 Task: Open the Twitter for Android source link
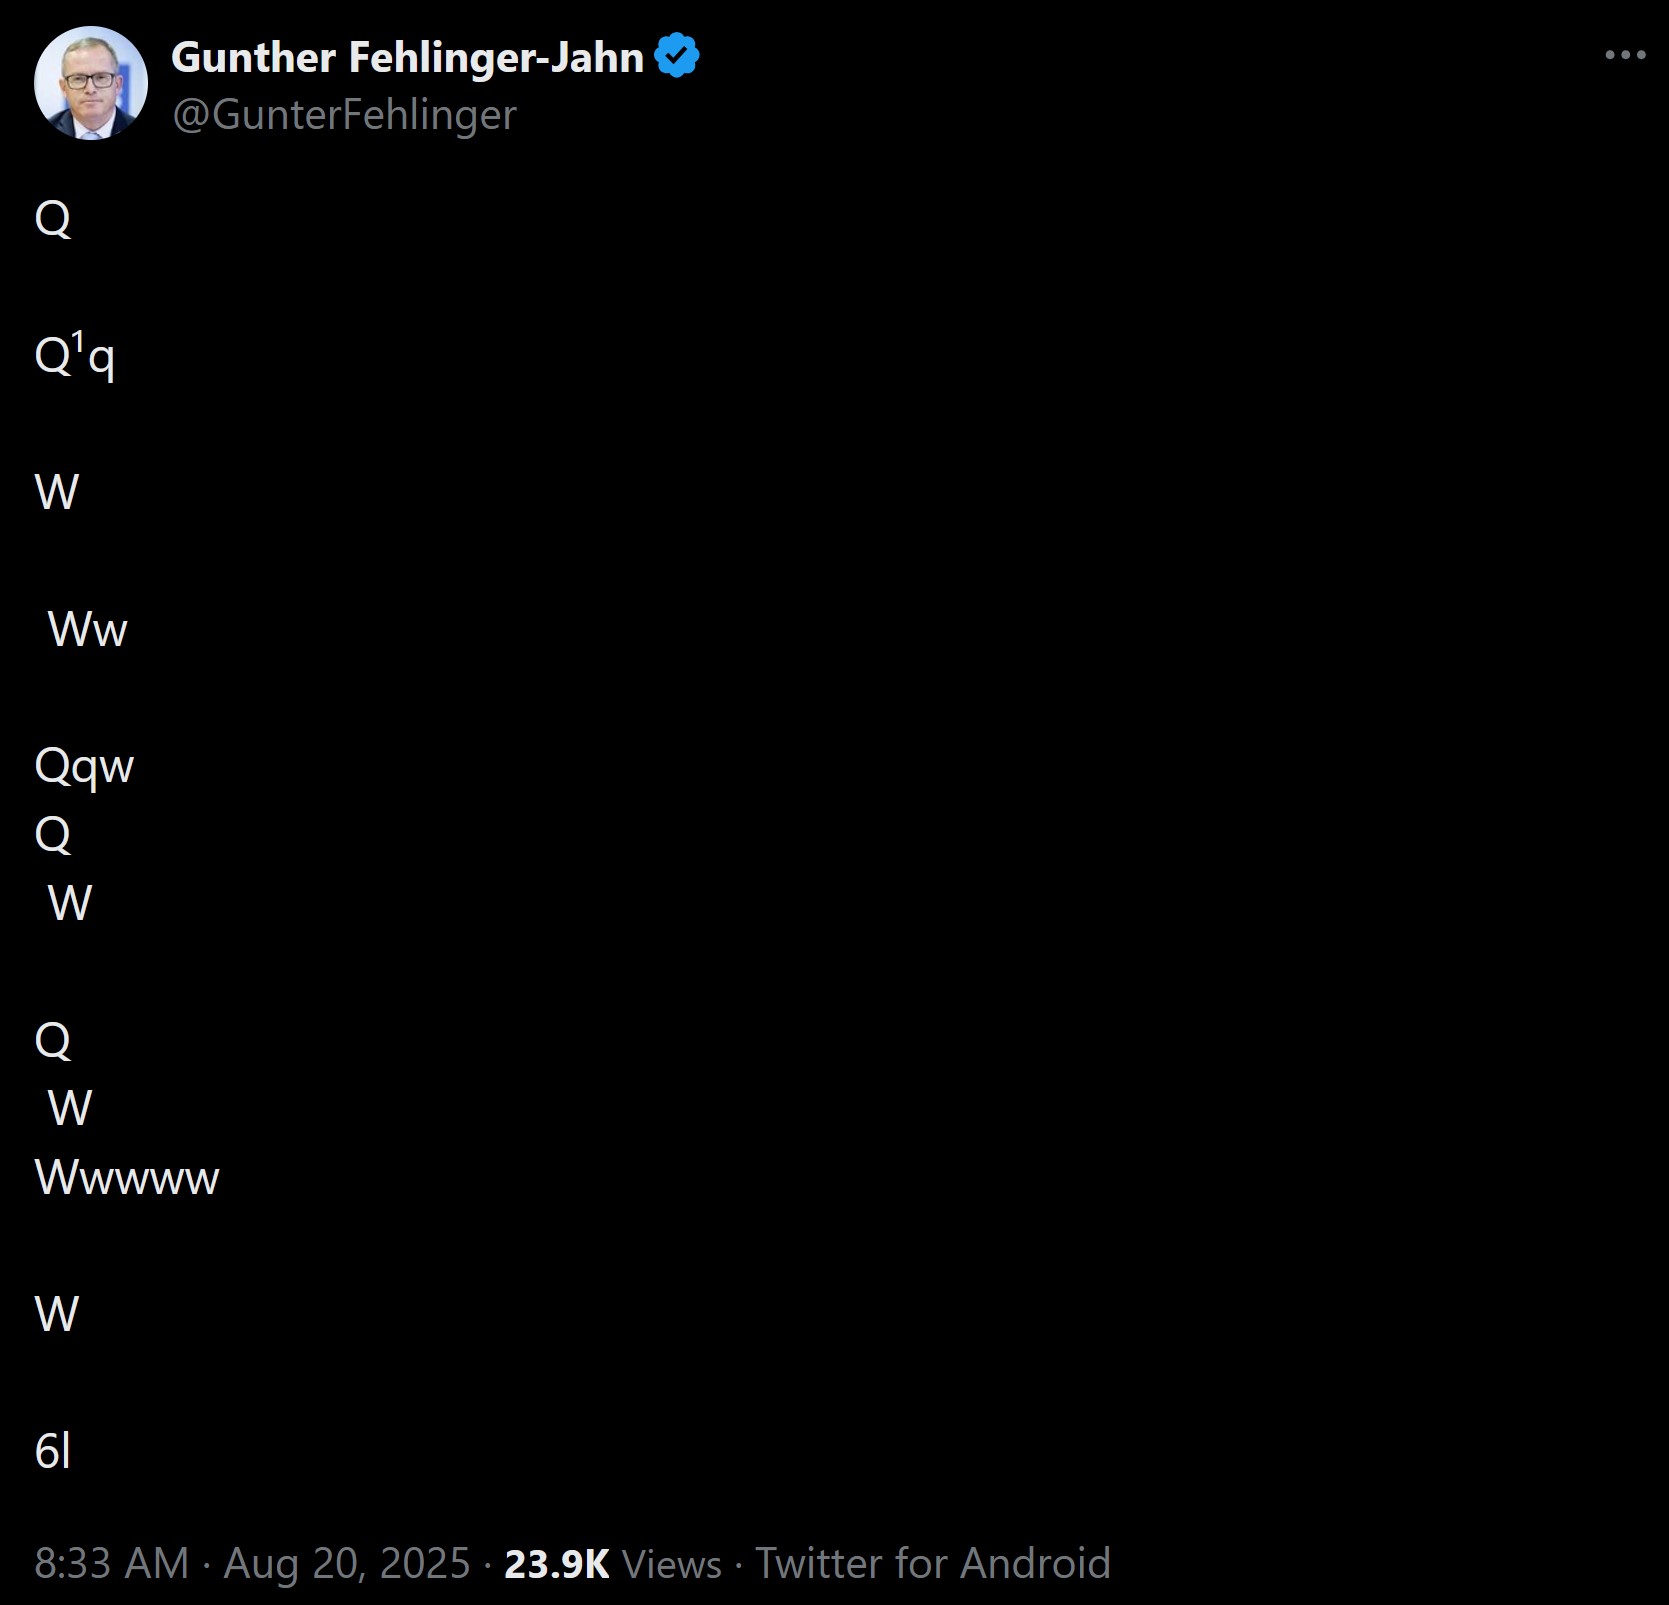933,1563
